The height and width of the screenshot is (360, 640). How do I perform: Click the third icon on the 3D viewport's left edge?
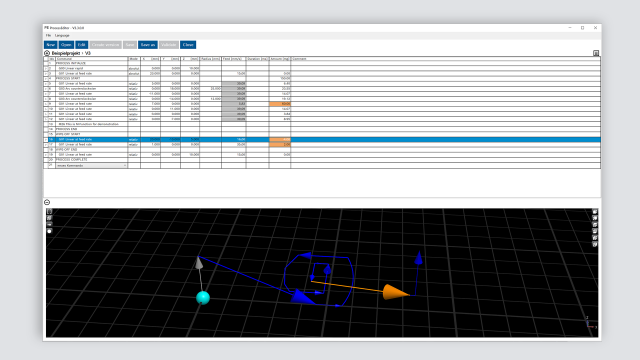click(x=49, y=224)
